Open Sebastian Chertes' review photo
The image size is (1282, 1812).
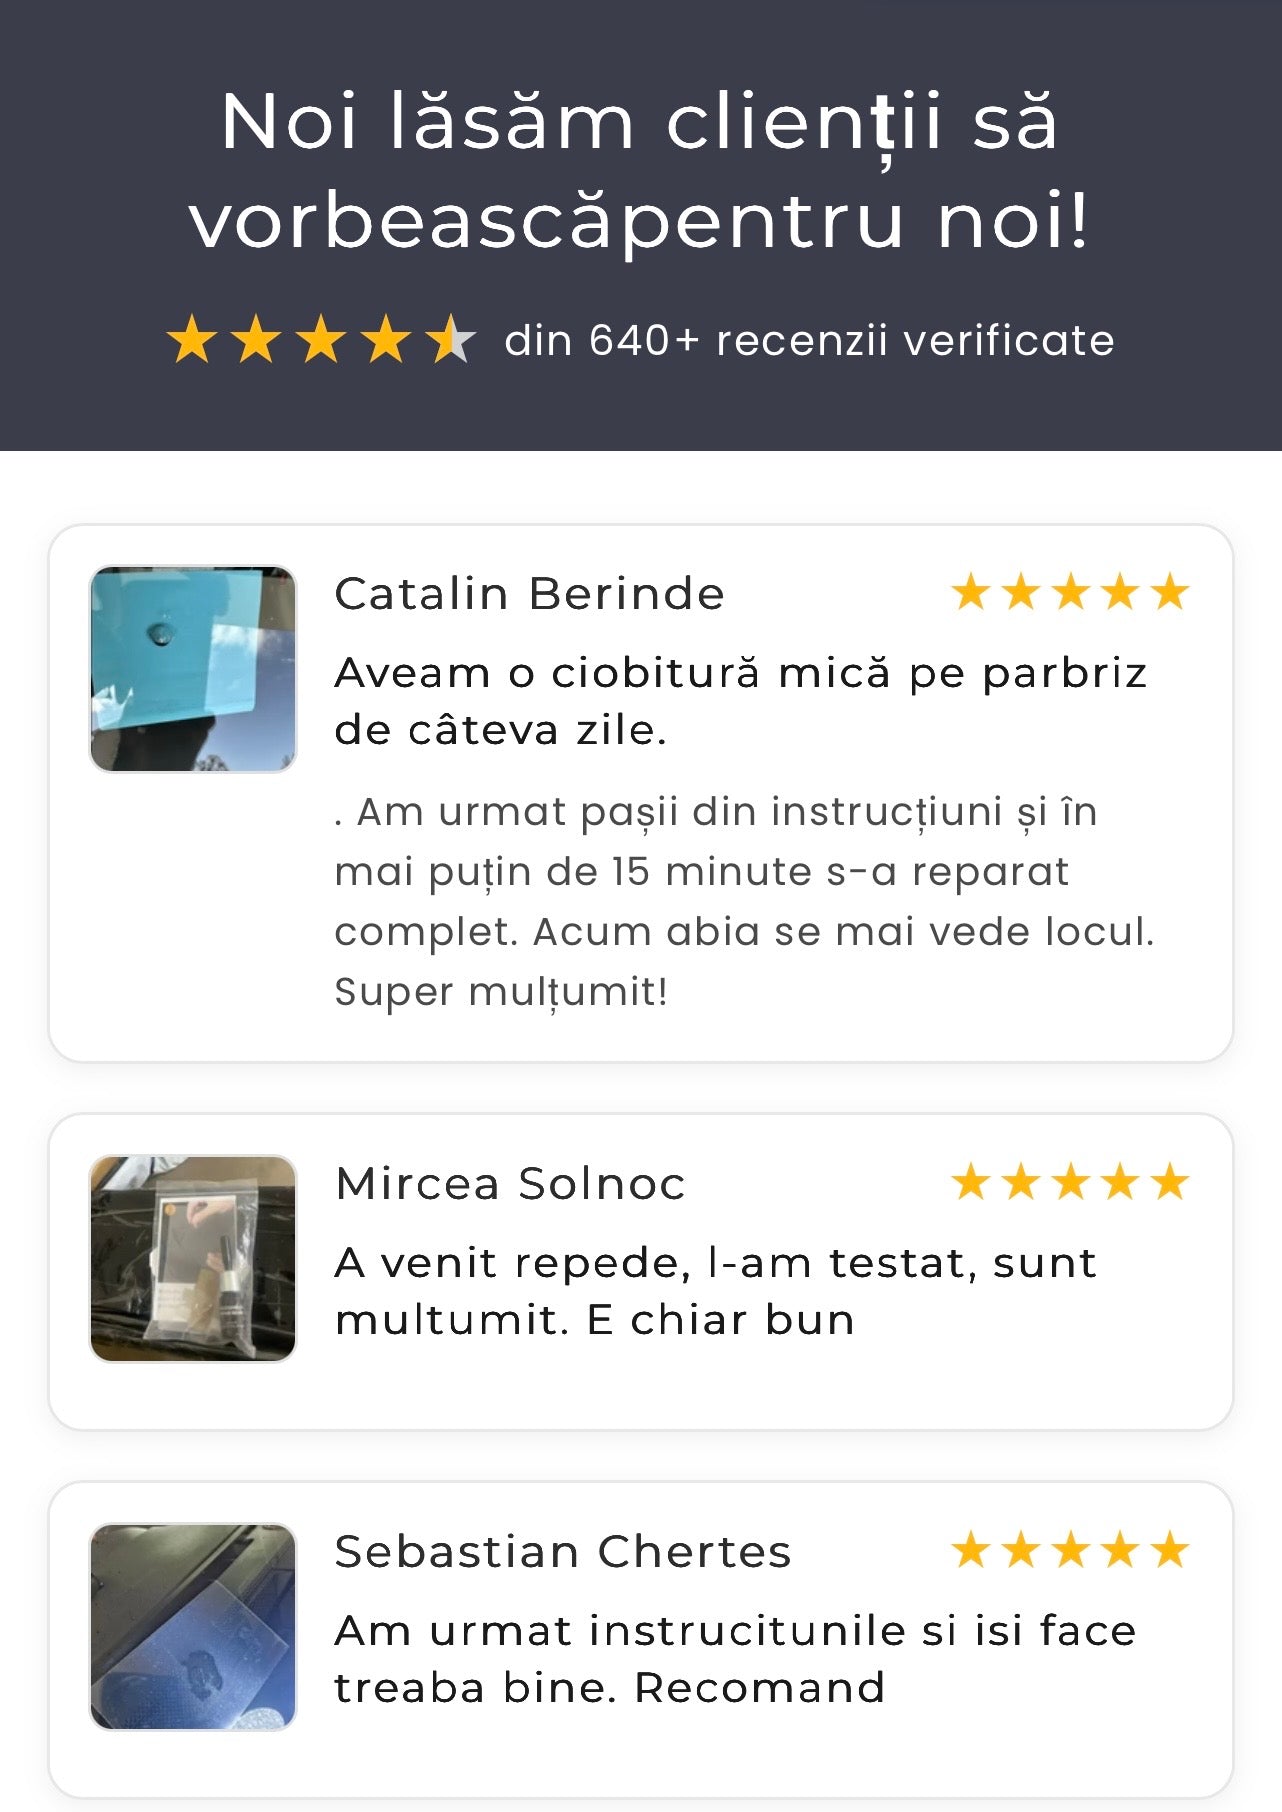coord(193,1627)
